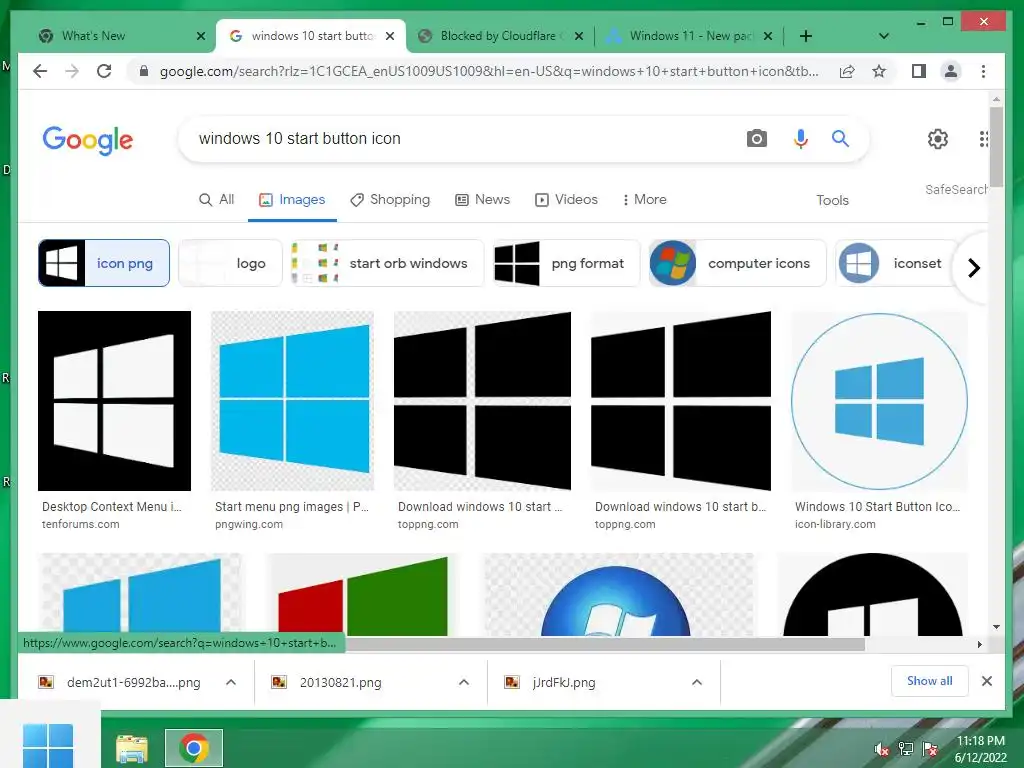The height and width of the screenshot is (768, 1024).
Task: Filter by computer icons chip
Action: coord(738,263)
